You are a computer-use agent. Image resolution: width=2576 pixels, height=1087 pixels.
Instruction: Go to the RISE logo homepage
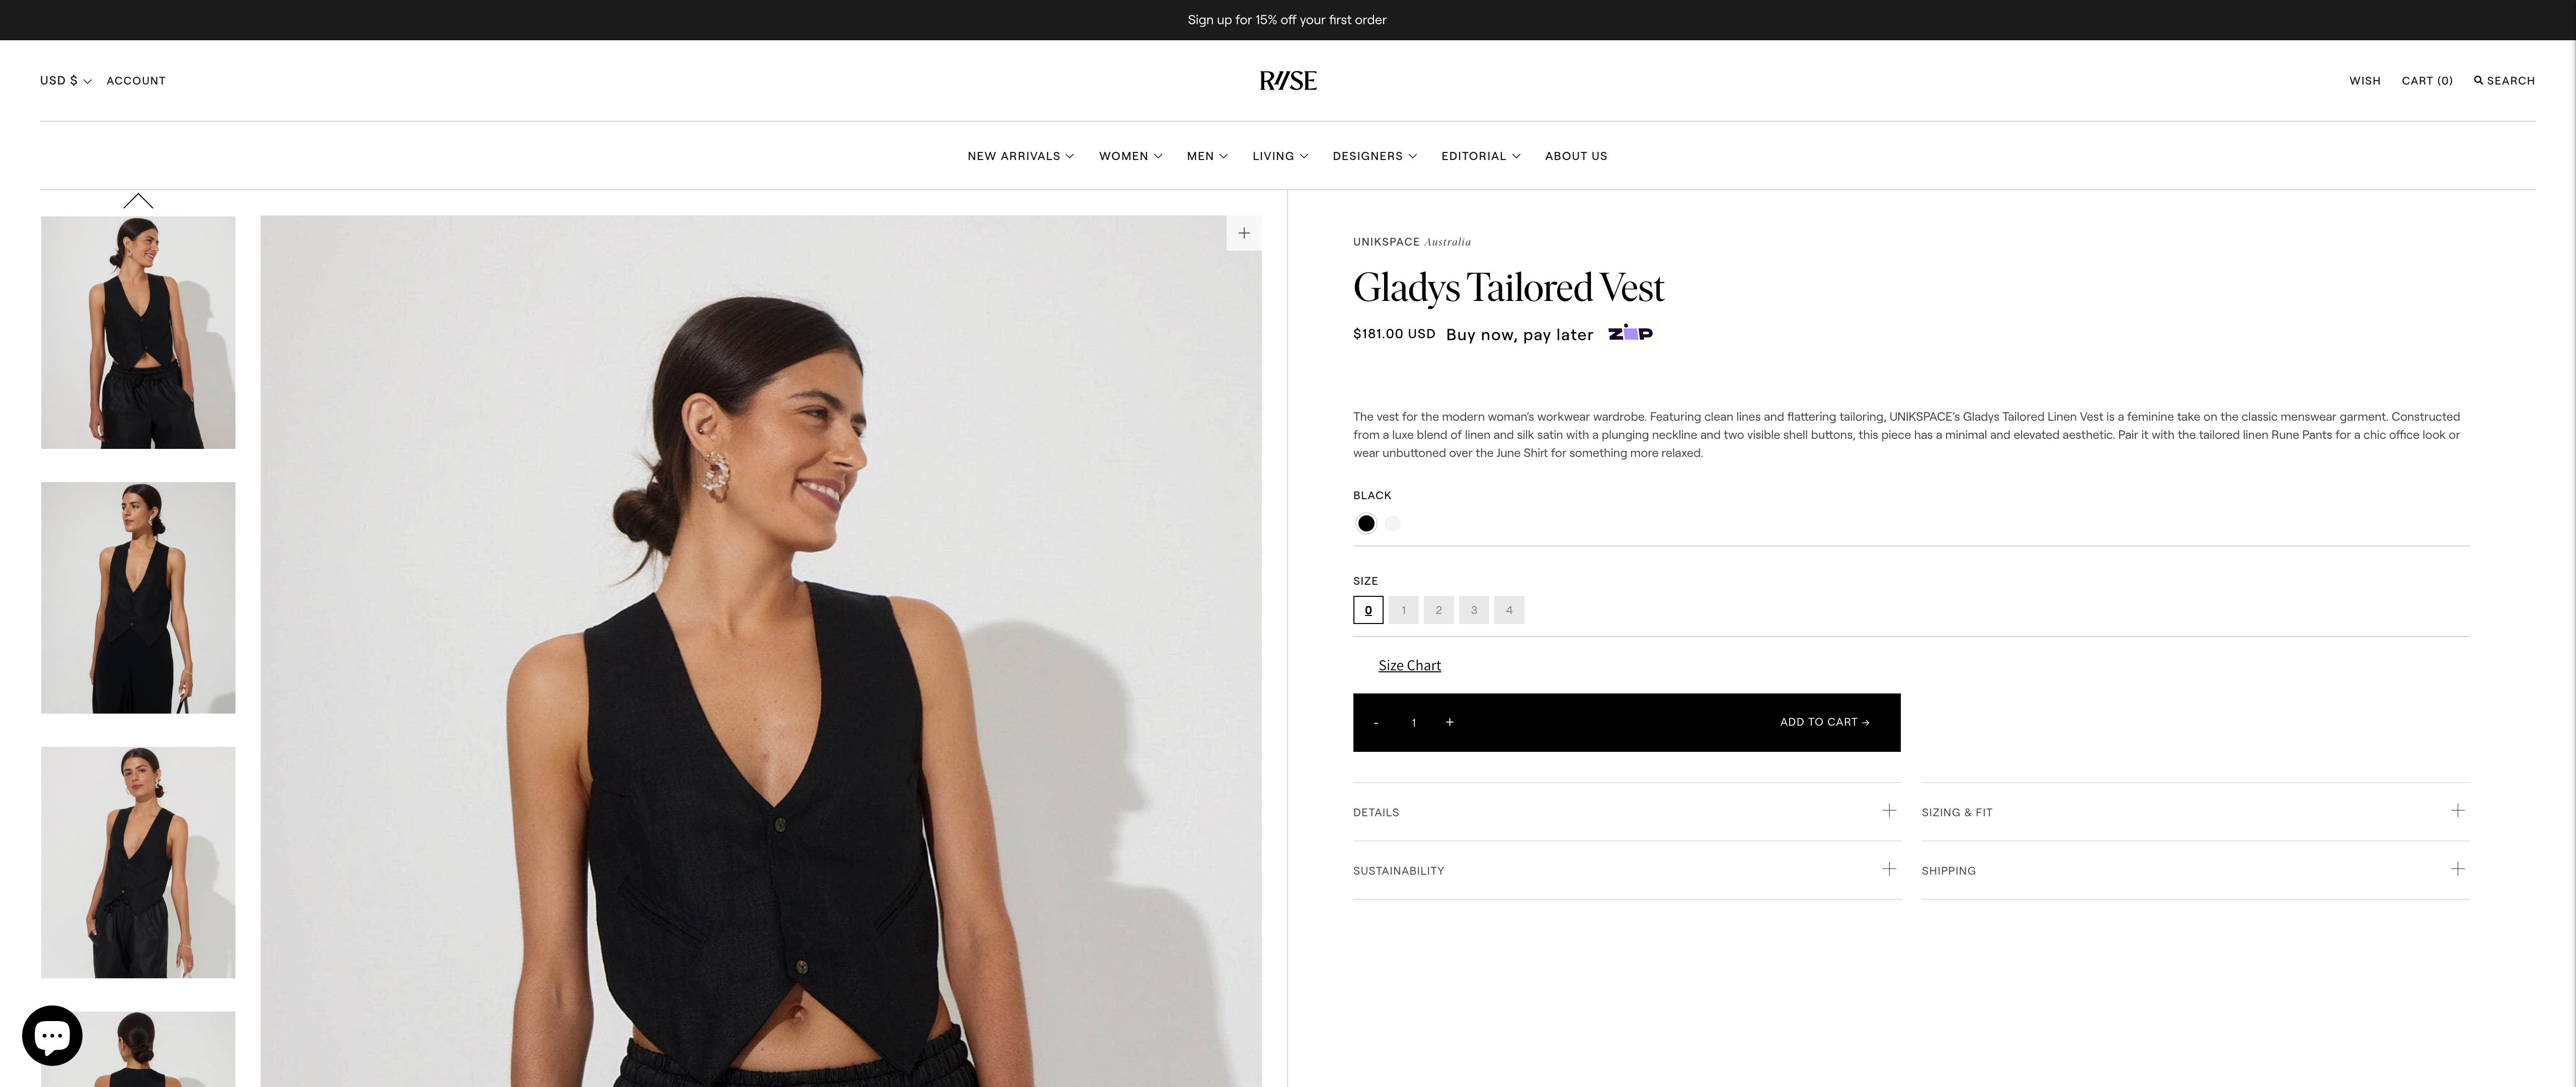coord(1288,81)
